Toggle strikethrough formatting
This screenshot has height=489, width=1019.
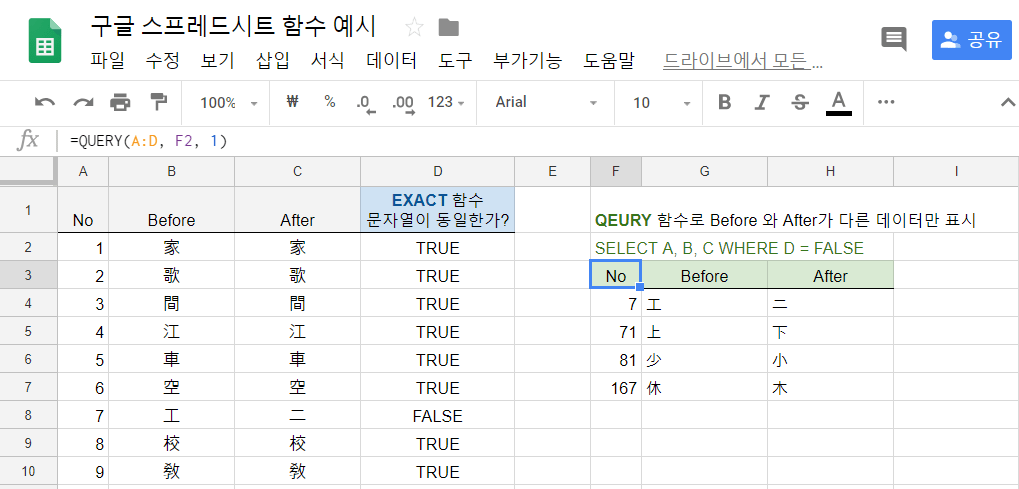(x=800, y=102)
